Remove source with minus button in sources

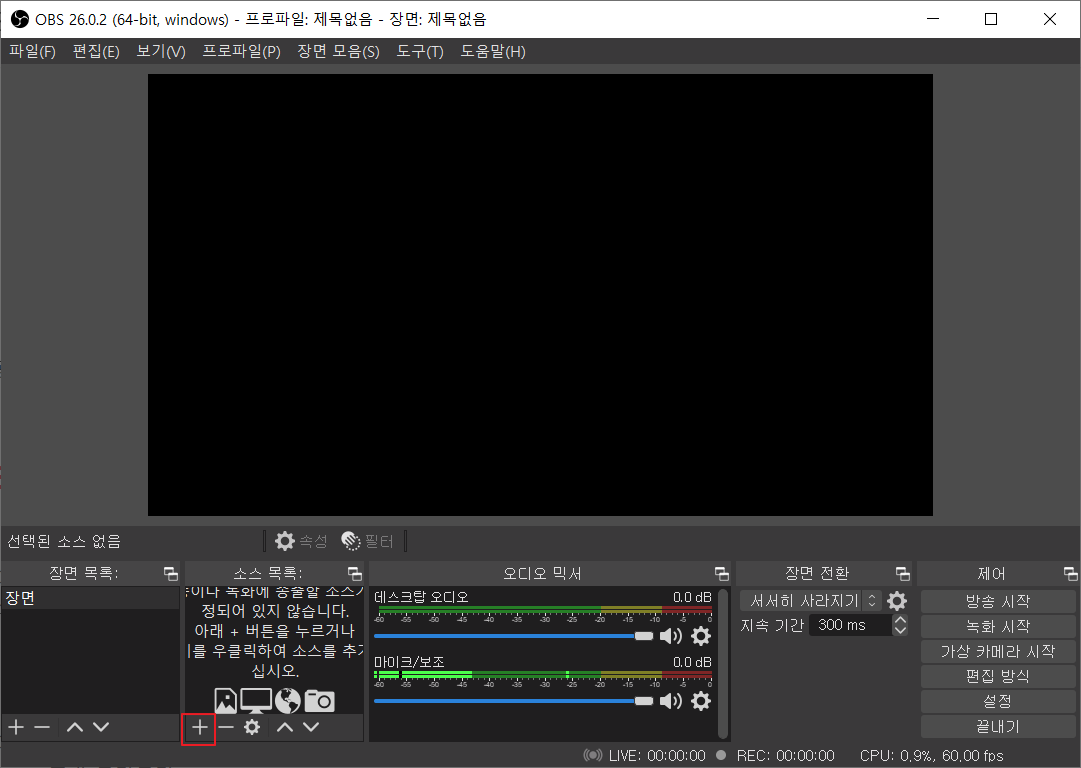point(225,727)
